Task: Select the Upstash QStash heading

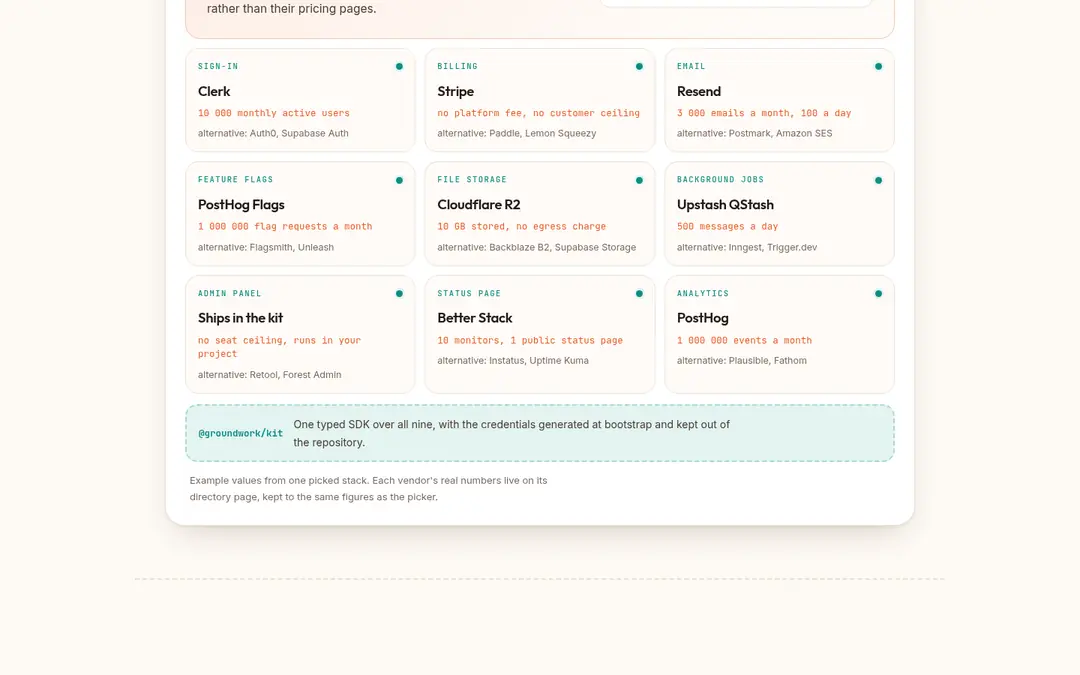Action: [725, 205]
